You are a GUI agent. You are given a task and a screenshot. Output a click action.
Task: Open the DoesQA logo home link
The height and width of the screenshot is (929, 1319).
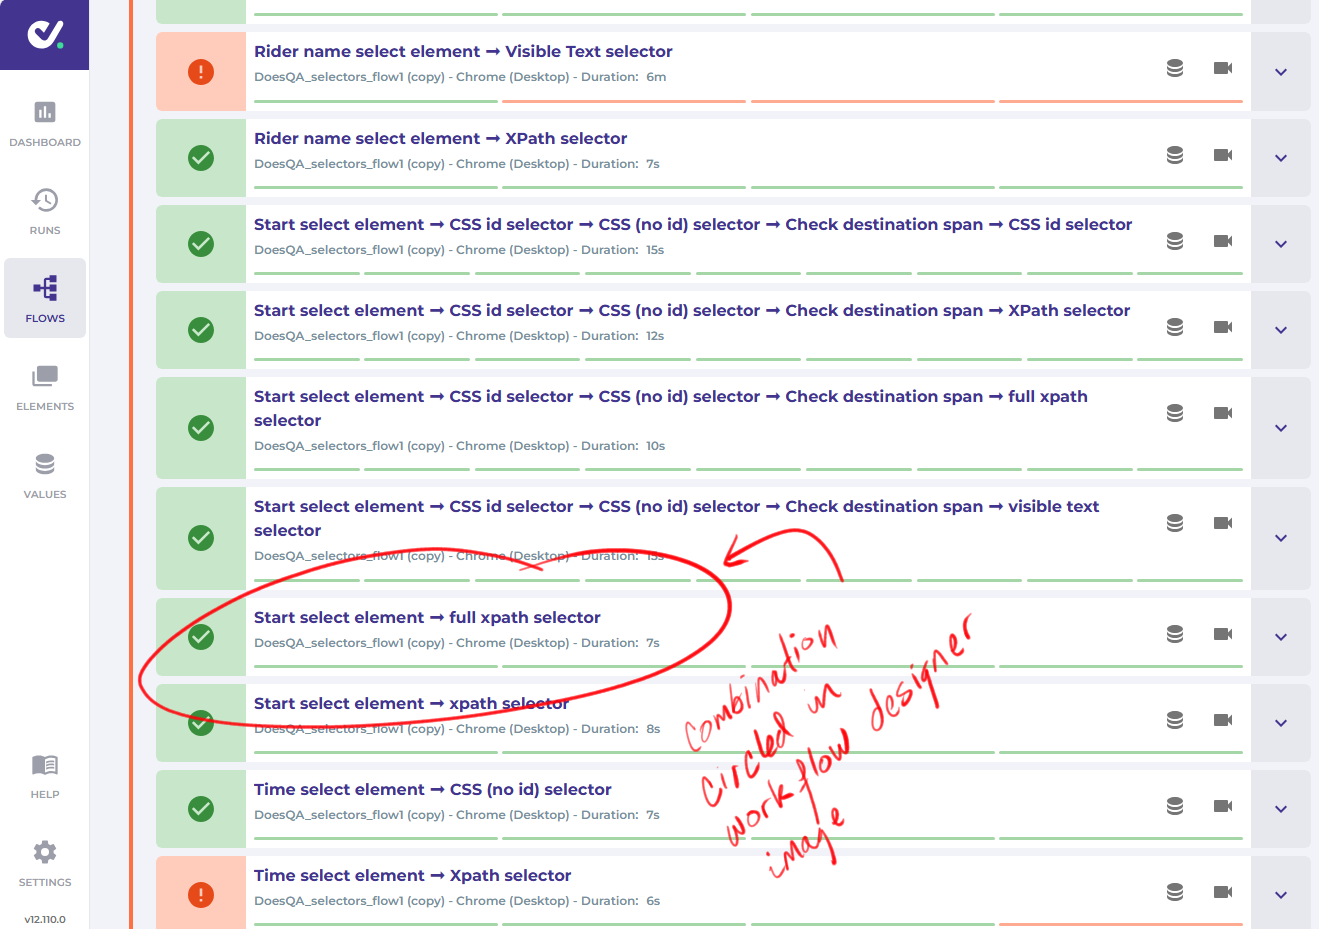tap(44, 35)
